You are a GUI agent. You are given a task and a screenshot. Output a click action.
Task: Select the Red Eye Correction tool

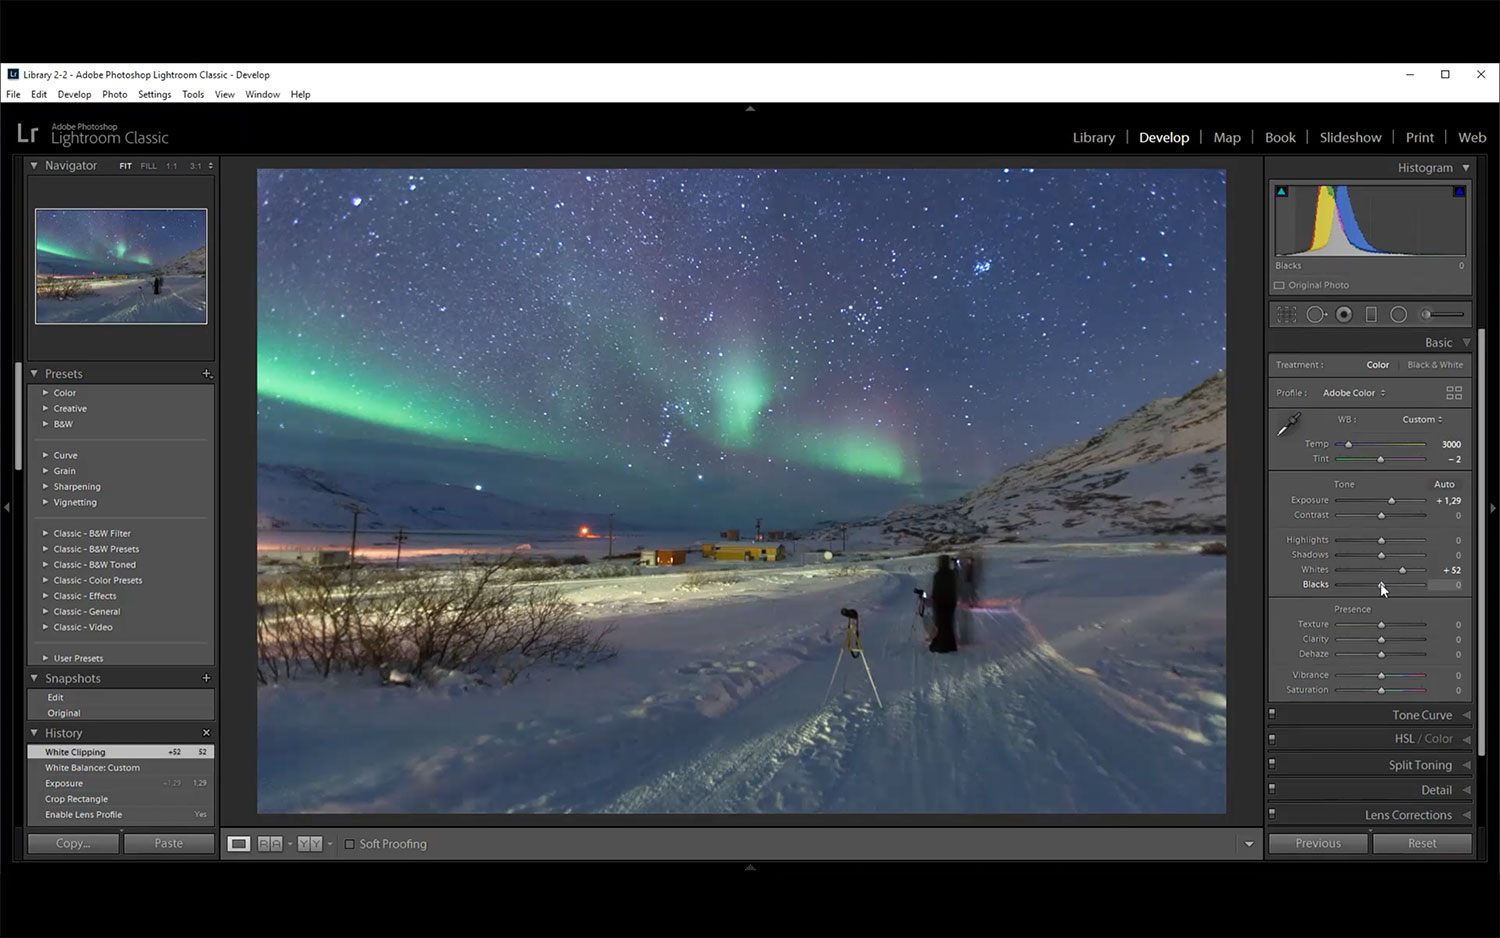[1344, 314]
